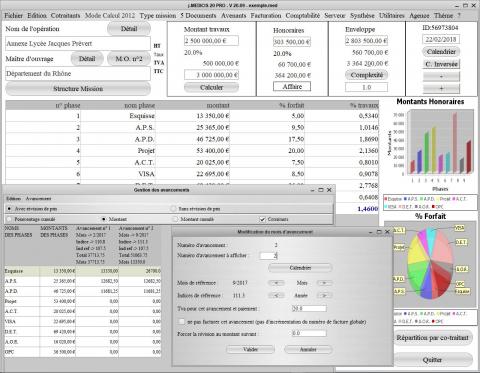Click the % forfait column header
480x373 pixels.
(267, 105)
